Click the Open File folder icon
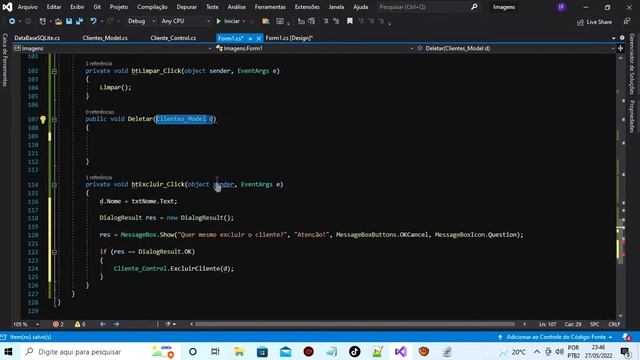 tap(59, 21)
